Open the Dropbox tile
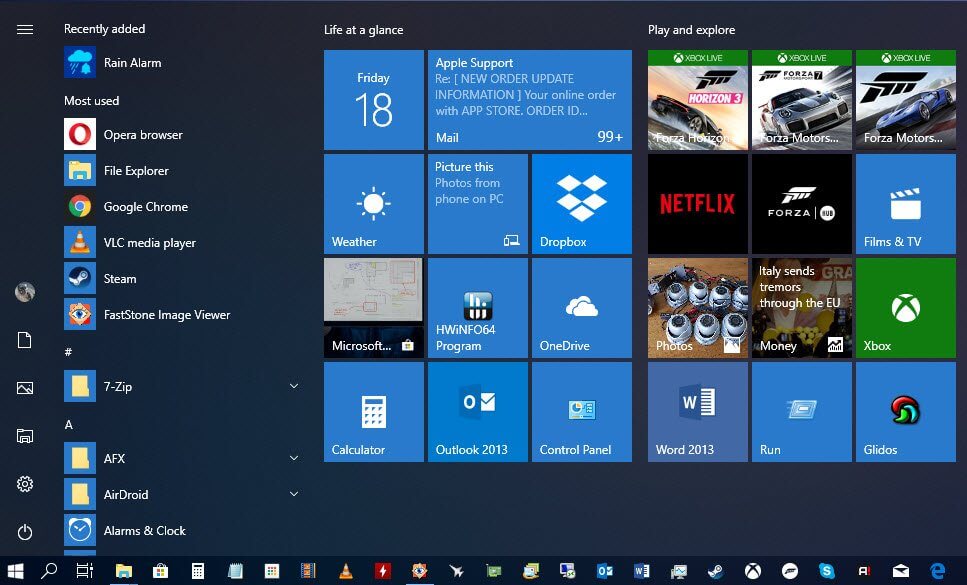The width and height of the screenshot is (967, 585). pos(581,204)
